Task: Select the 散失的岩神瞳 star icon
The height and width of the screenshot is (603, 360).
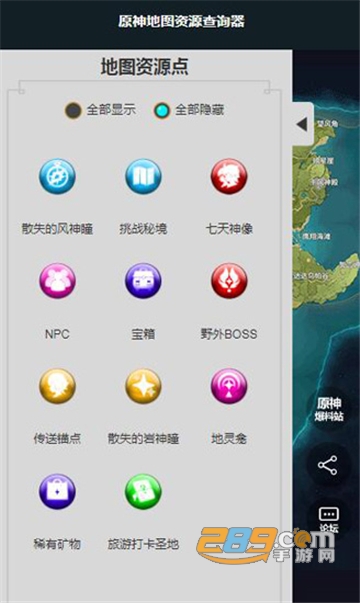Action: click(143, 386)
